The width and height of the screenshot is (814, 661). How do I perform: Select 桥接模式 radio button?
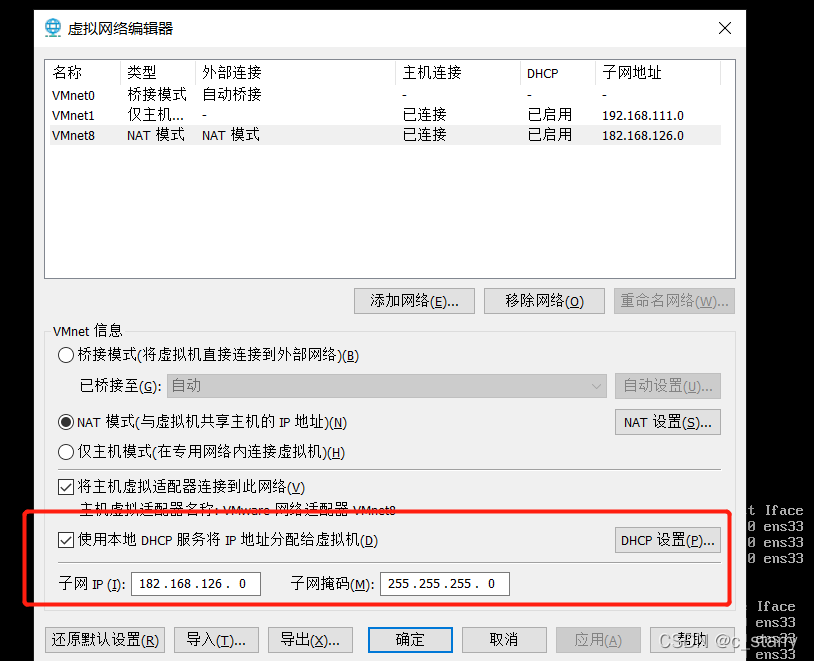66,355
